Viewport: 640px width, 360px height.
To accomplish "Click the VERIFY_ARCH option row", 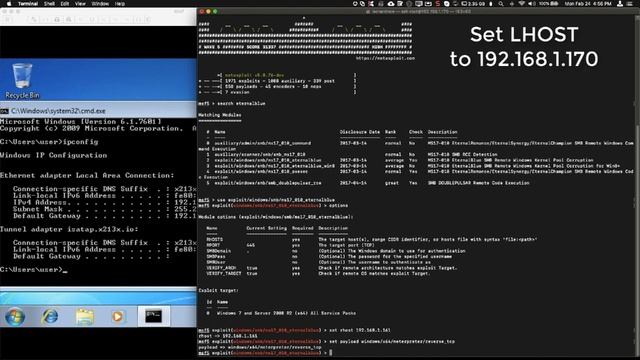I will 331,268.
